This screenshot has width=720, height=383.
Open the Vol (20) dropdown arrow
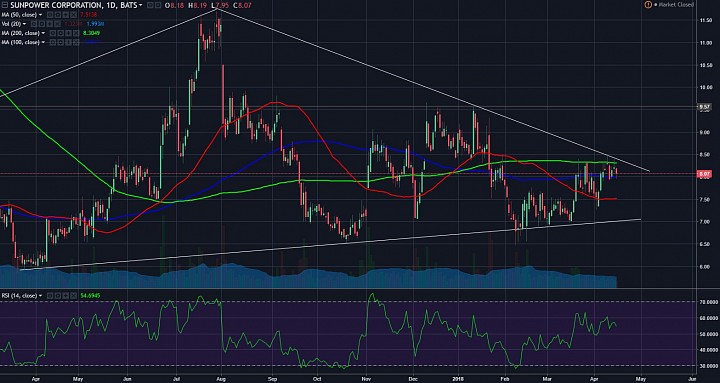coord(24,24)
